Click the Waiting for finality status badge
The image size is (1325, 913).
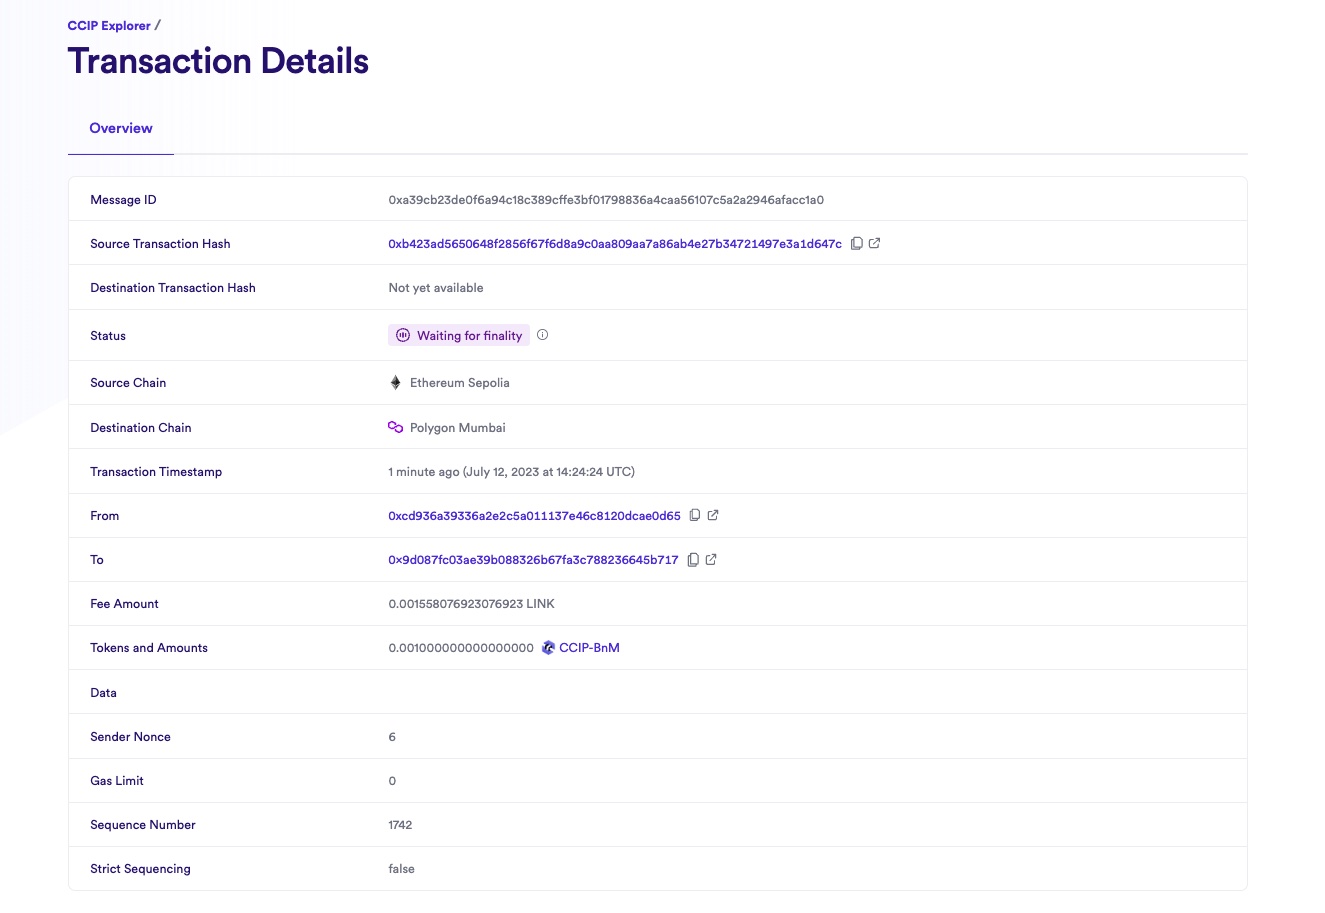tap(459, 335)
